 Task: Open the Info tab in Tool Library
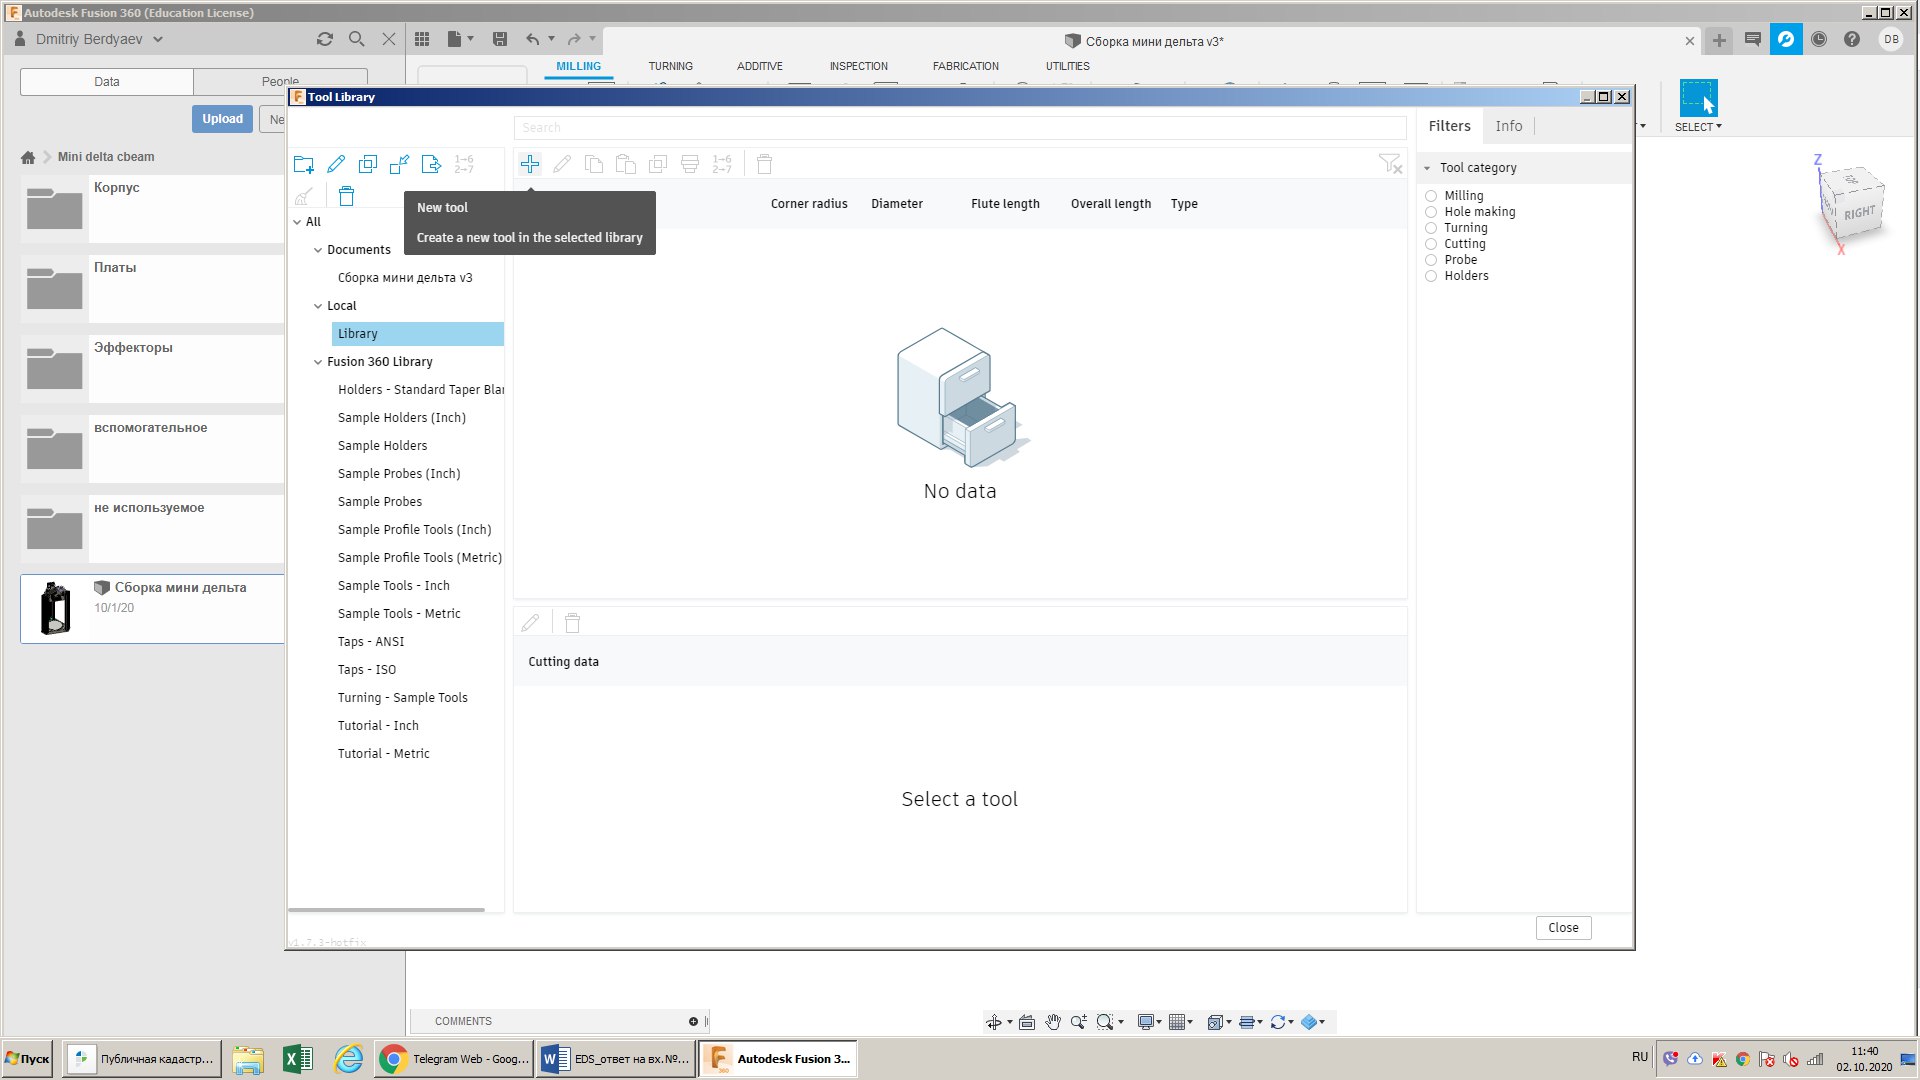(x=1509, y=126)
